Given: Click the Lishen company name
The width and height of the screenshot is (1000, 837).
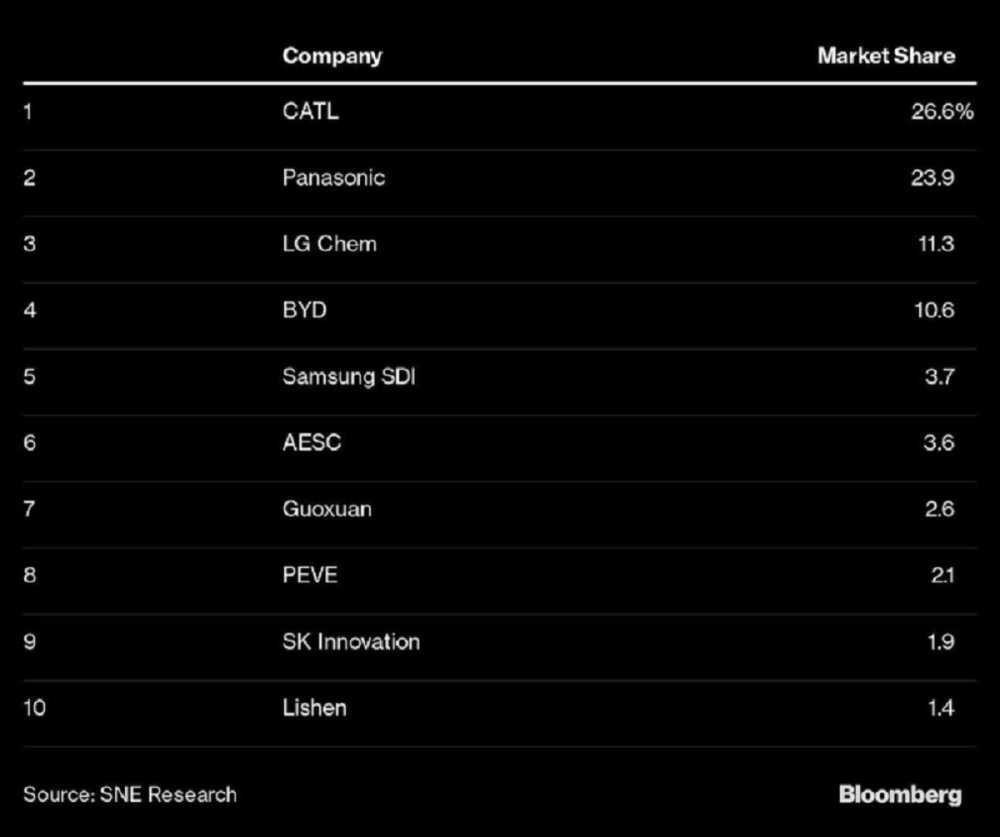Looking at the screenshot, I should coord(315,708).
